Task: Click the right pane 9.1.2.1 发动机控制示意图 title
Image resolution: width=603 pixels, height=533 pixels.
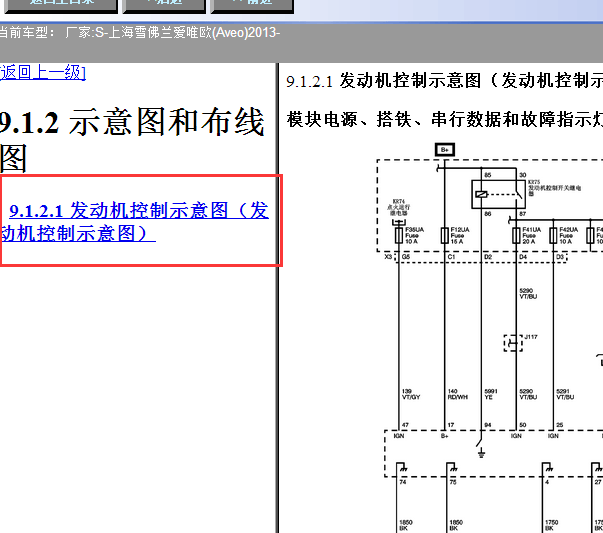Action: (445, 81)
